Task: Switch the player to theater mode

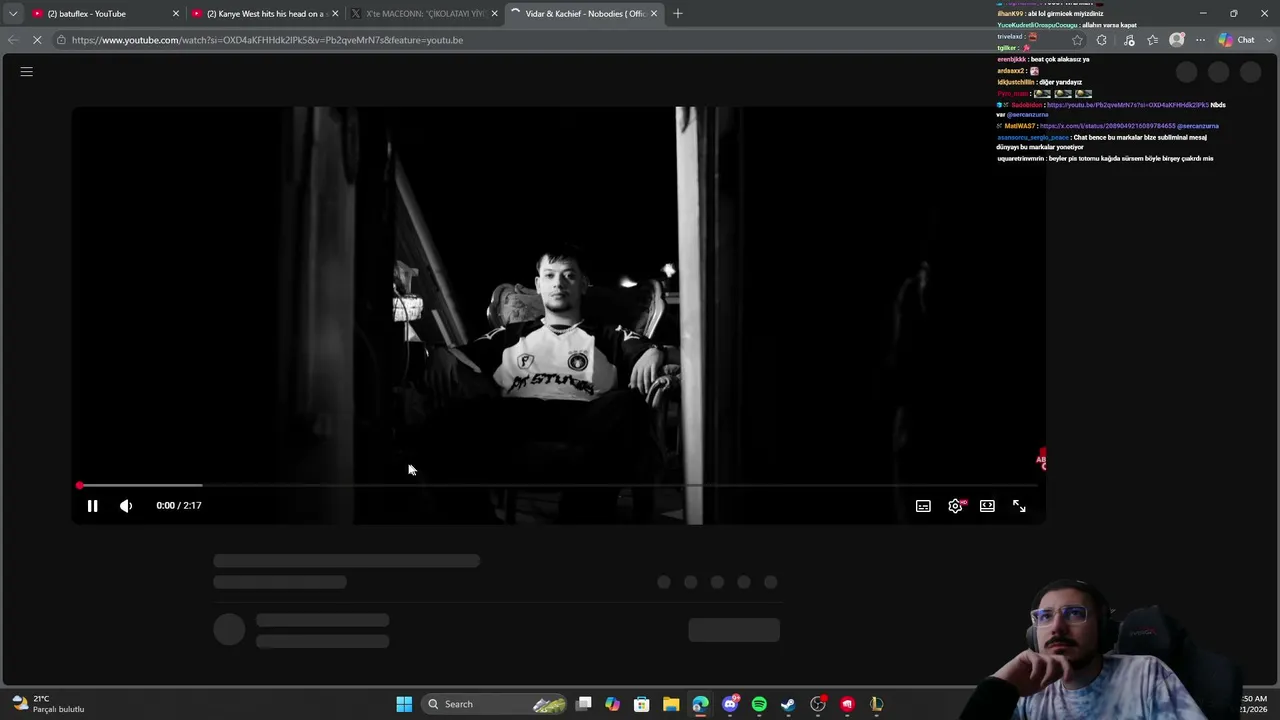Action: point(987,506)
